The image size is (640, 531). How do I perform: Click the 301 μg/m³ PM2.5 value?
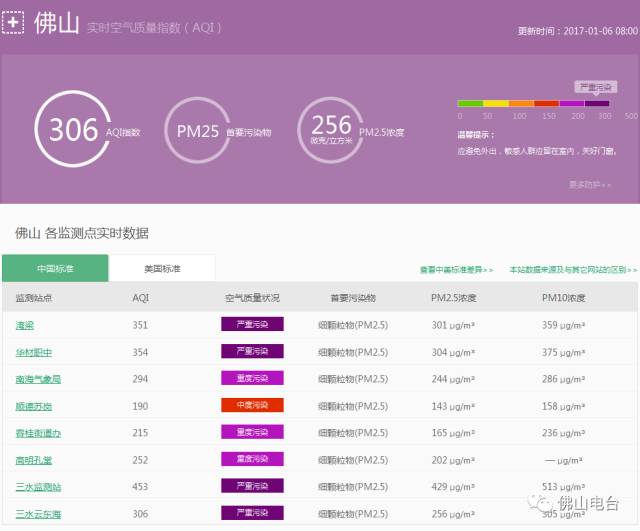pyautogui.click(x=453, y=325)
